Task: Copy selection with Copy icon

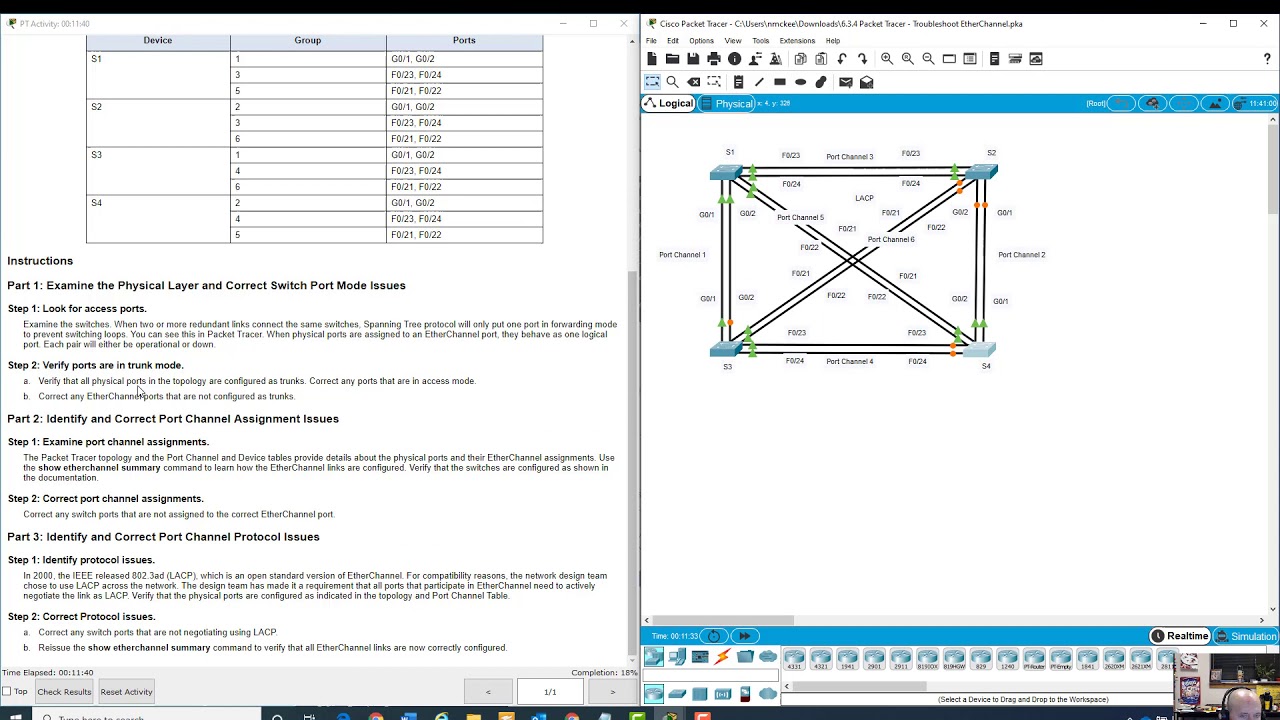Action: click(x=800, y=59)
